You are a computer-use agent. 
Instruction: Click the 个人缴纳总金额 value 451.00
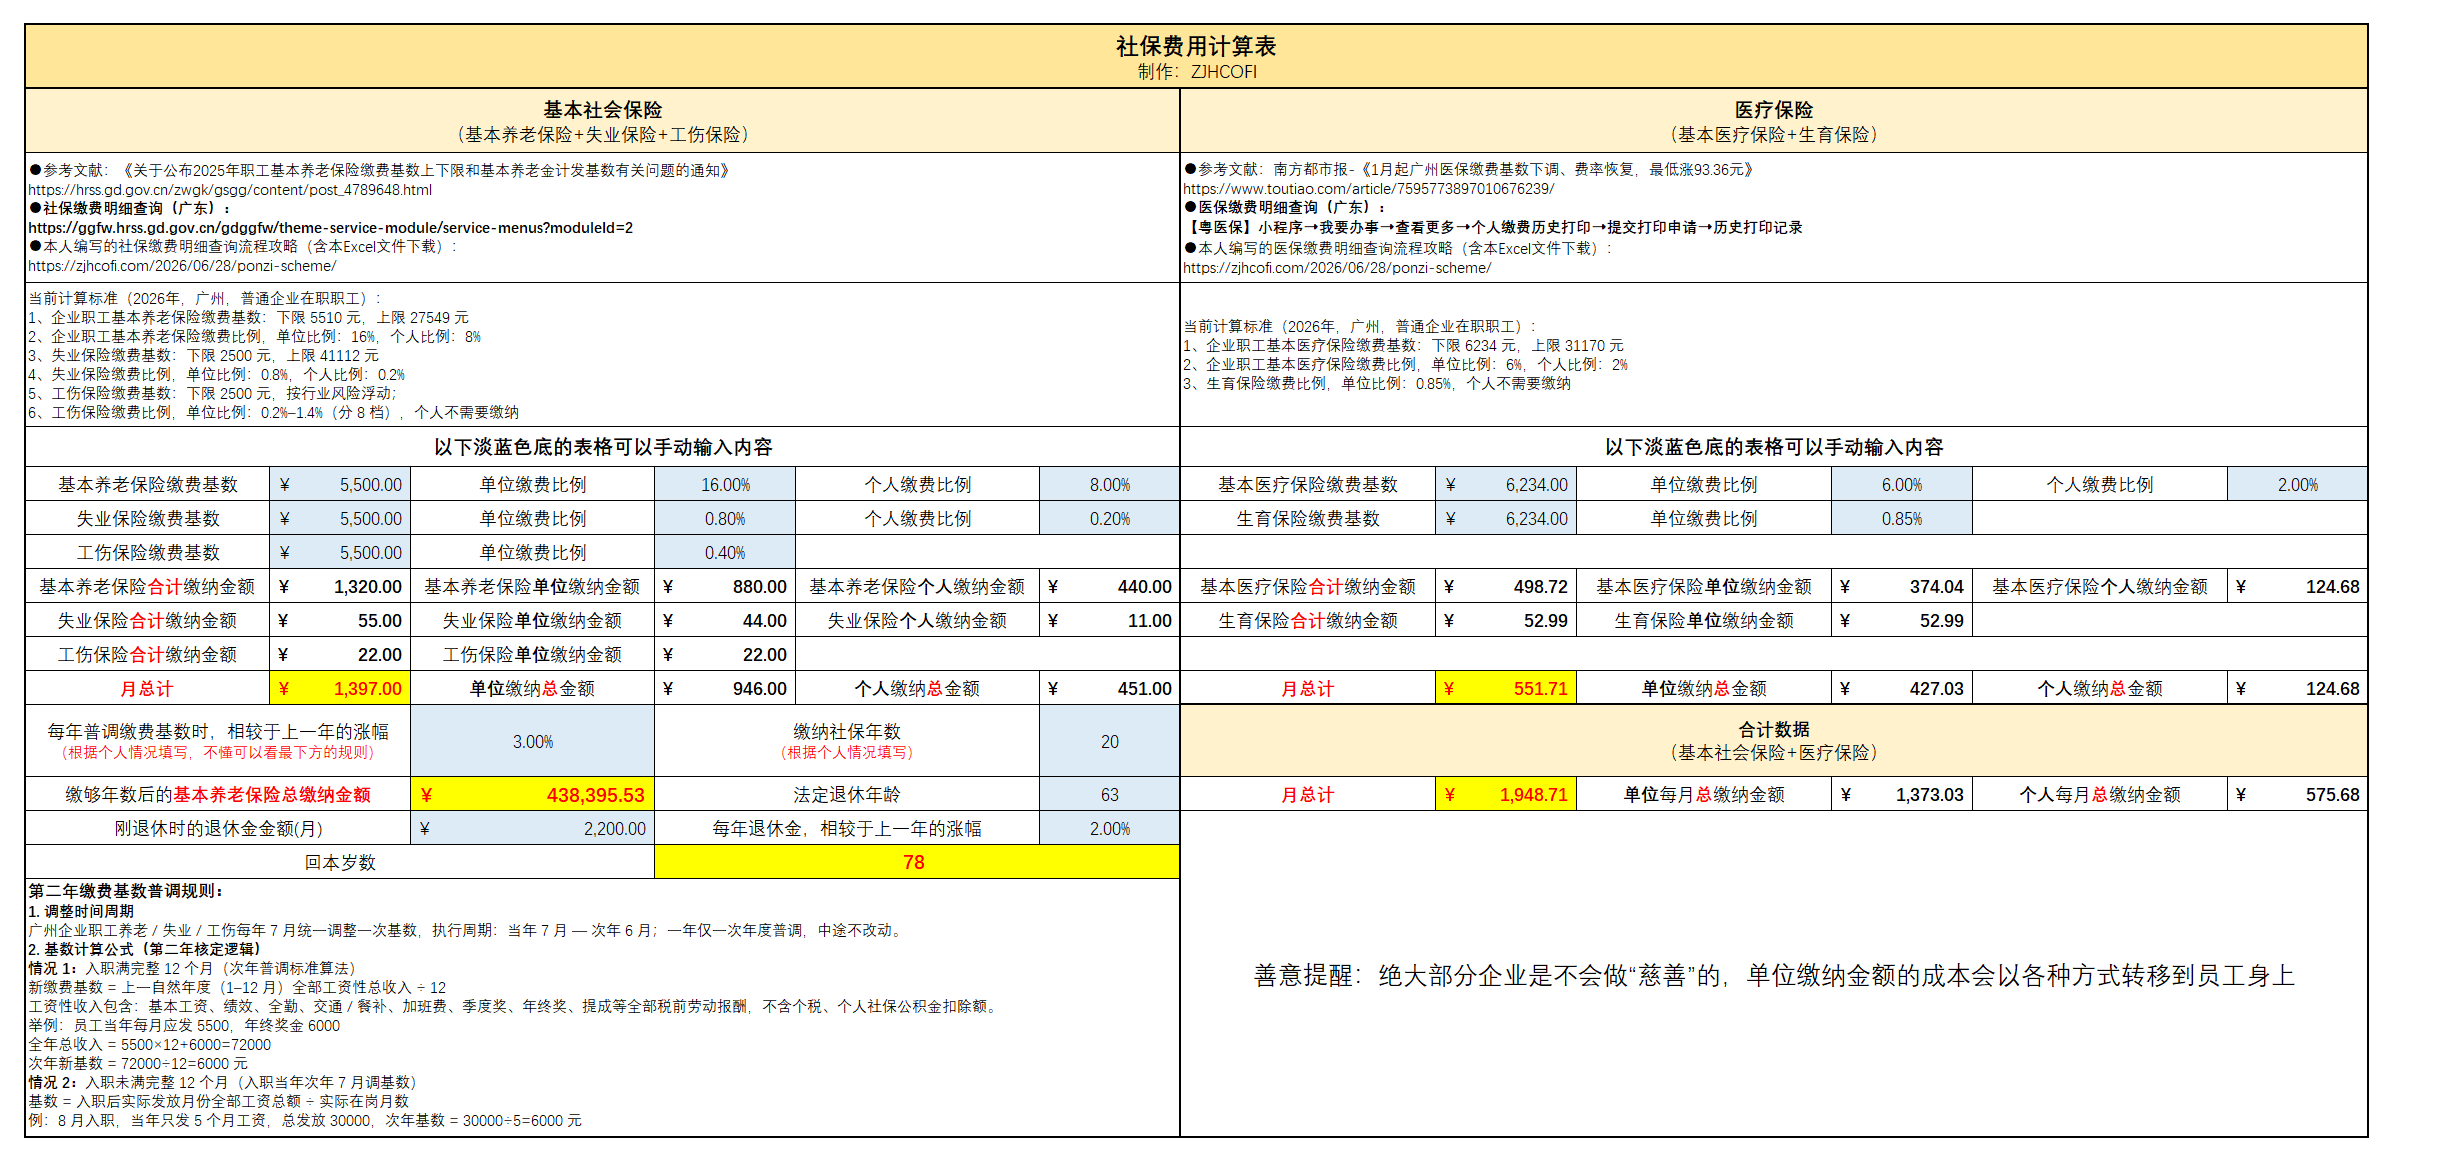tap(1110, 689)
